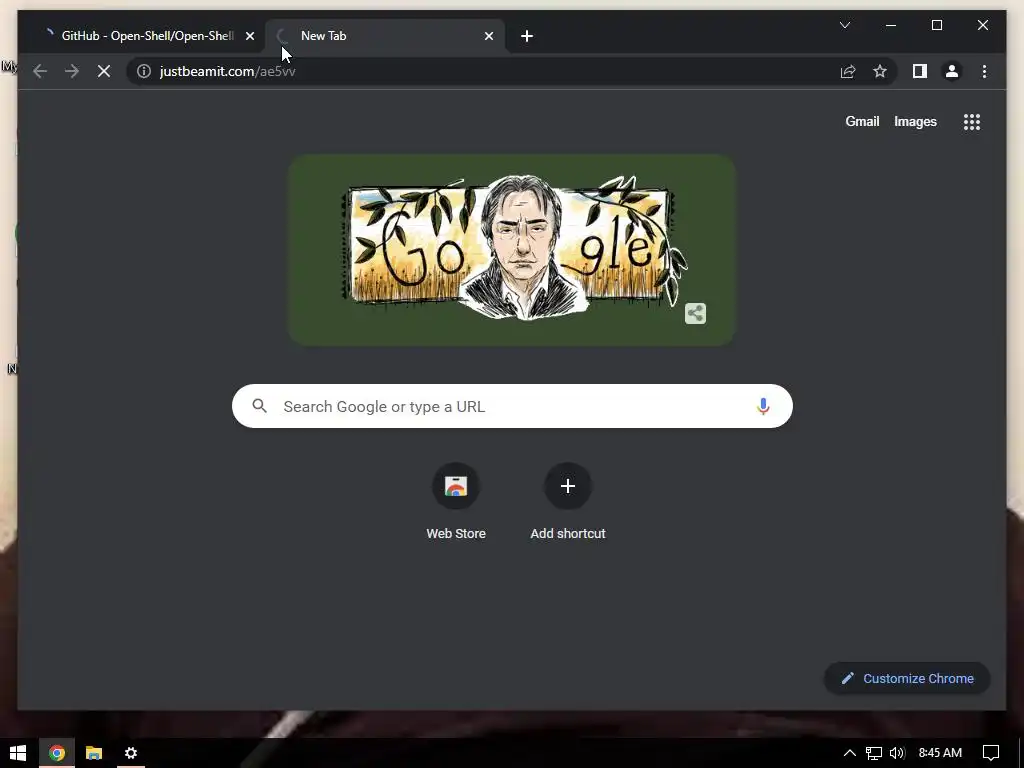The width and height of the screenshot is (1024, 768).
Task: Open the Google Doodle portrait image
Action: 512,249
